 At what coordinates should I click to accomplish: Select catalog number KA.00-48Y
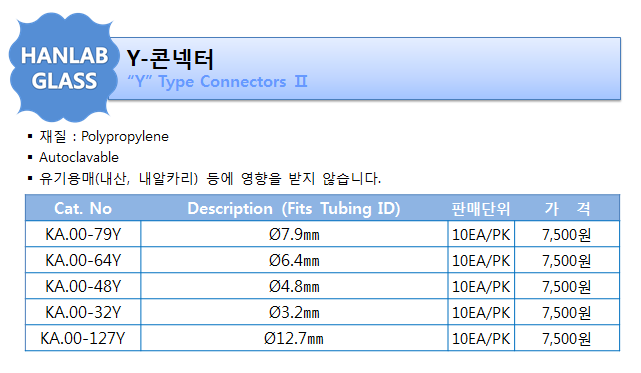83,286
